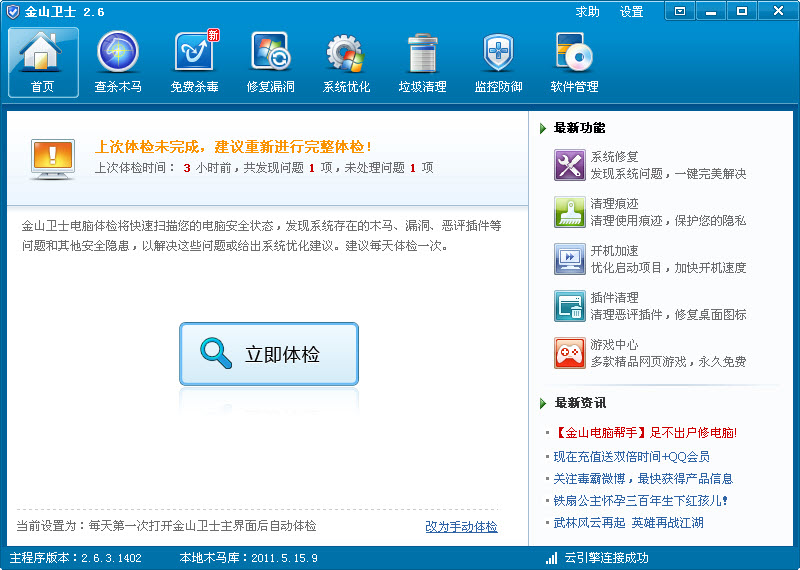Click the 开机加速 feature title text

614,251
